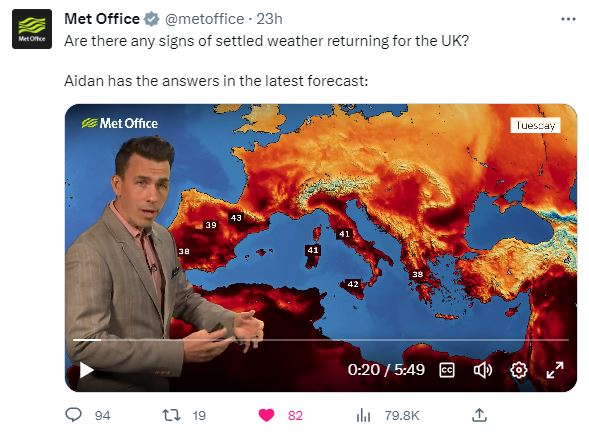
Task: Toggle closed captions on the video
Action: coord(447,370)
